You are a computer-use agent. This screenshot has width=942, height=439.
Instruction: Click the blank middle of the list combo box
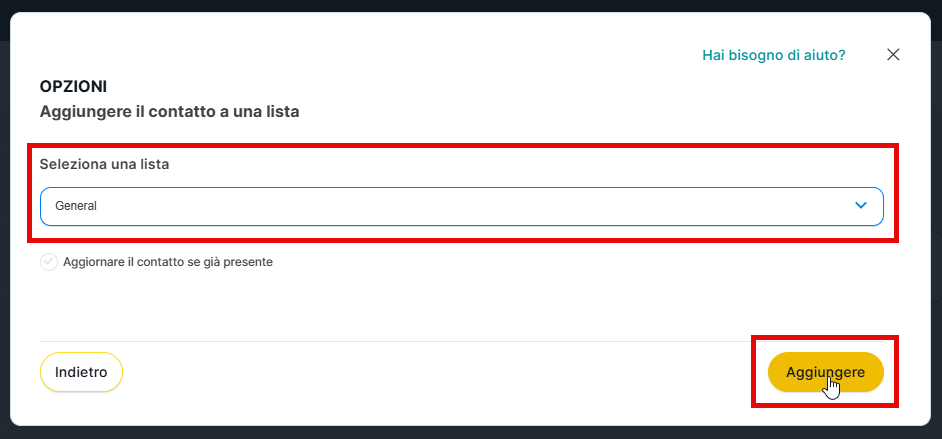pyautogui.click(x=461, y=206)
